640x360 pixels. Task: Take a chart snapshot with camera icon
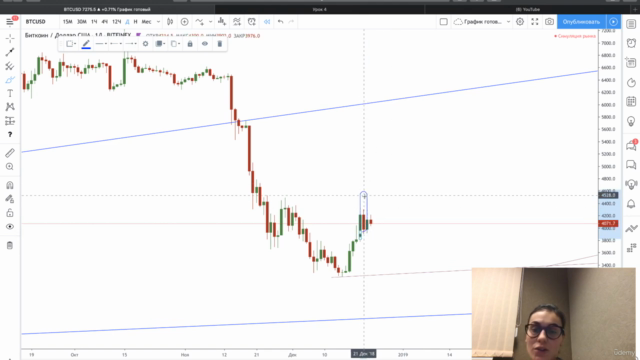click(x=549, y=22)
